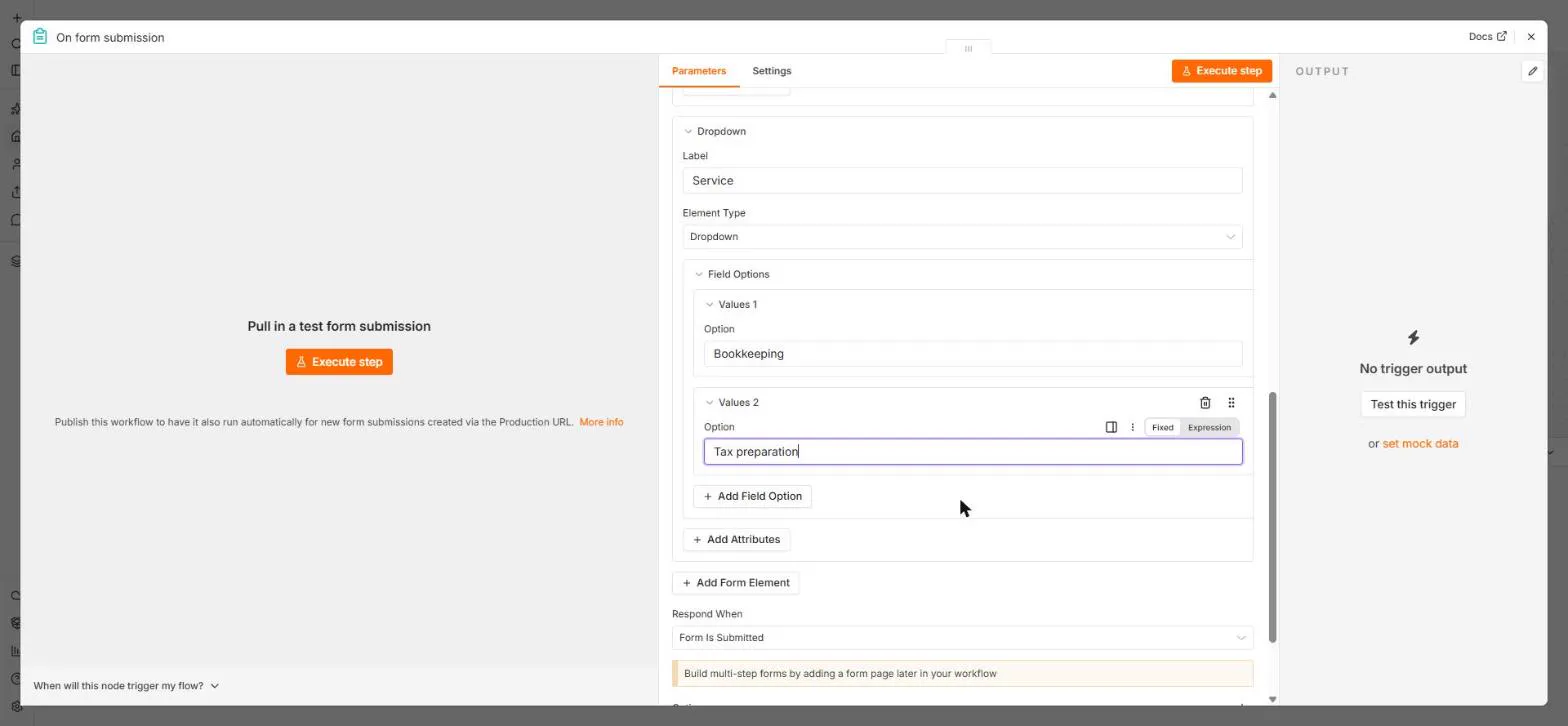Screen dimensions: 1568x726
Task: Collapse the Values 2 group
Action: tap(710, 402)
